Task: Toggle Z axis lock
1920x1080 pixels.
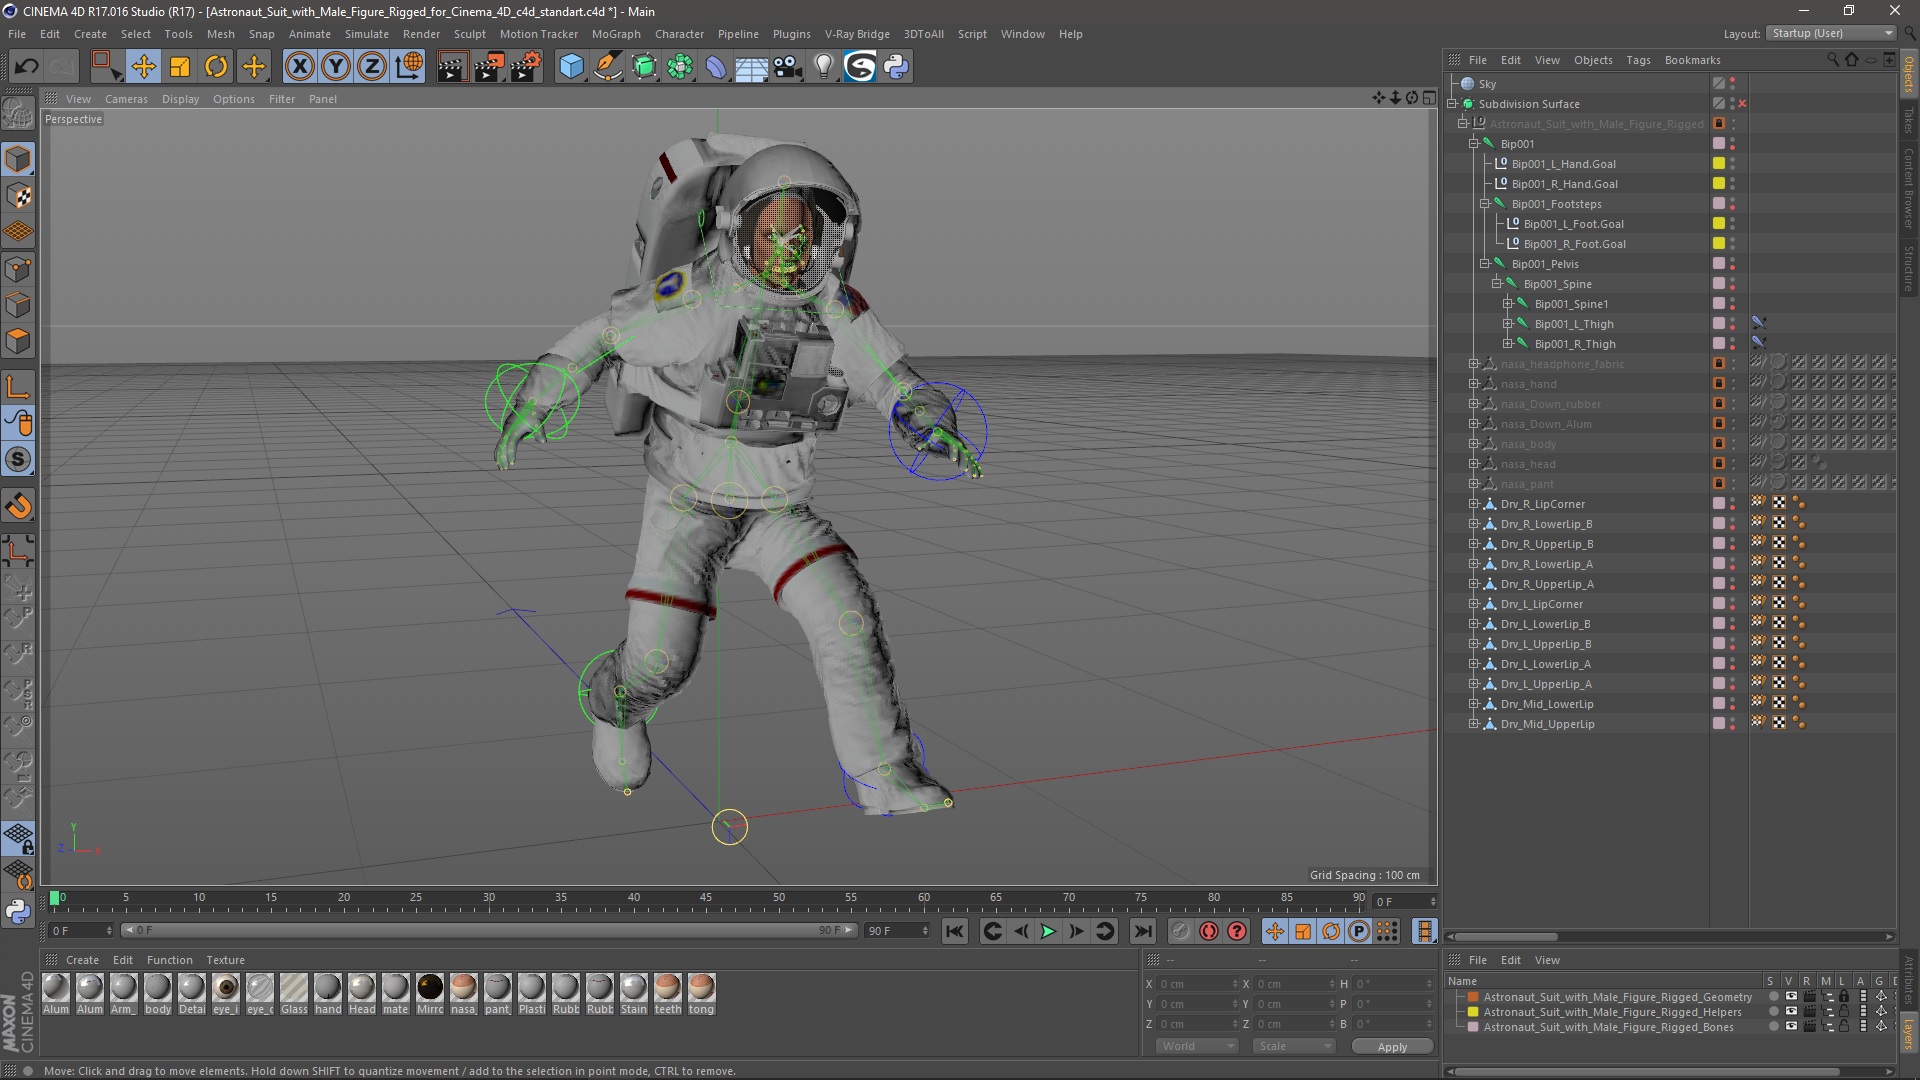Action: click(372, 67)
